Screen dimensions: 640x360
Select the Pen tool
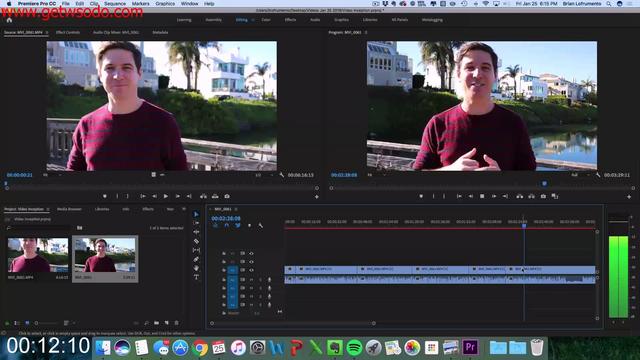(196, 259)
